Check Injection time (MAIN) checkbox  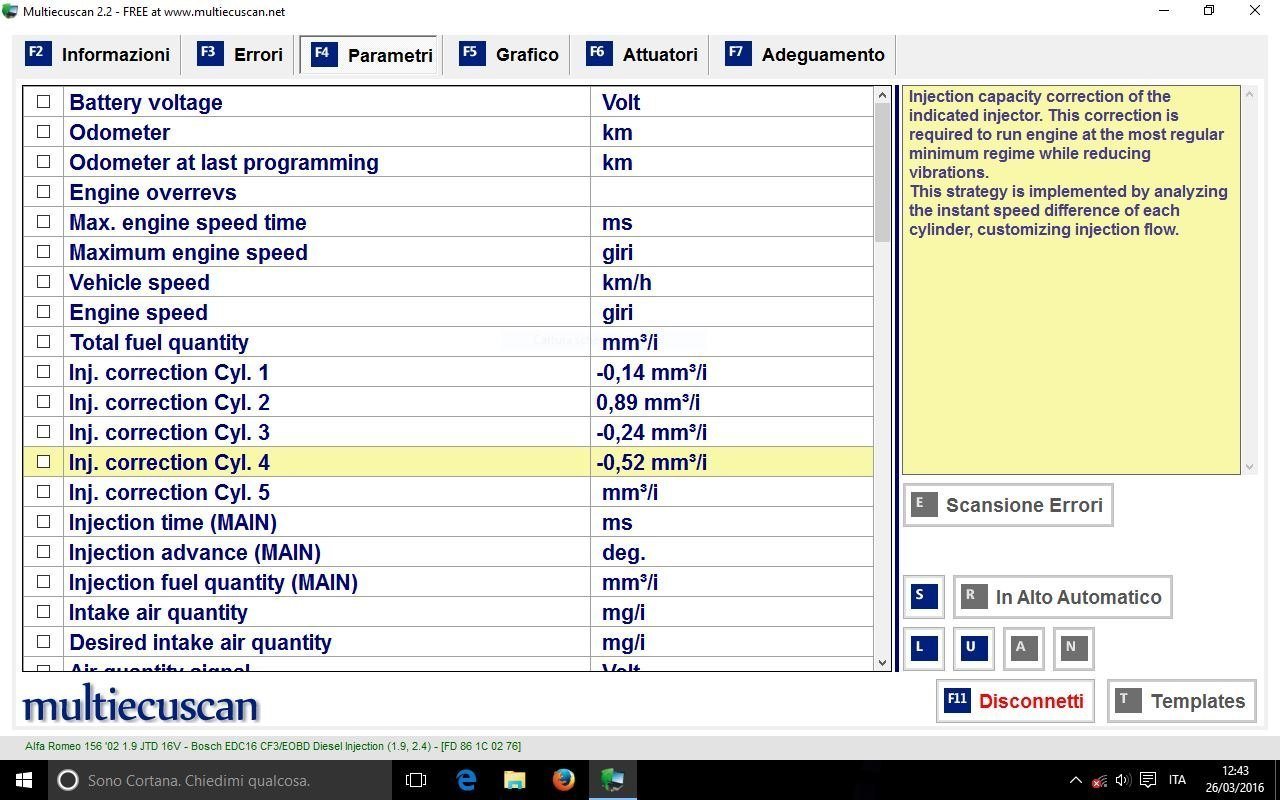click(43, 521)
